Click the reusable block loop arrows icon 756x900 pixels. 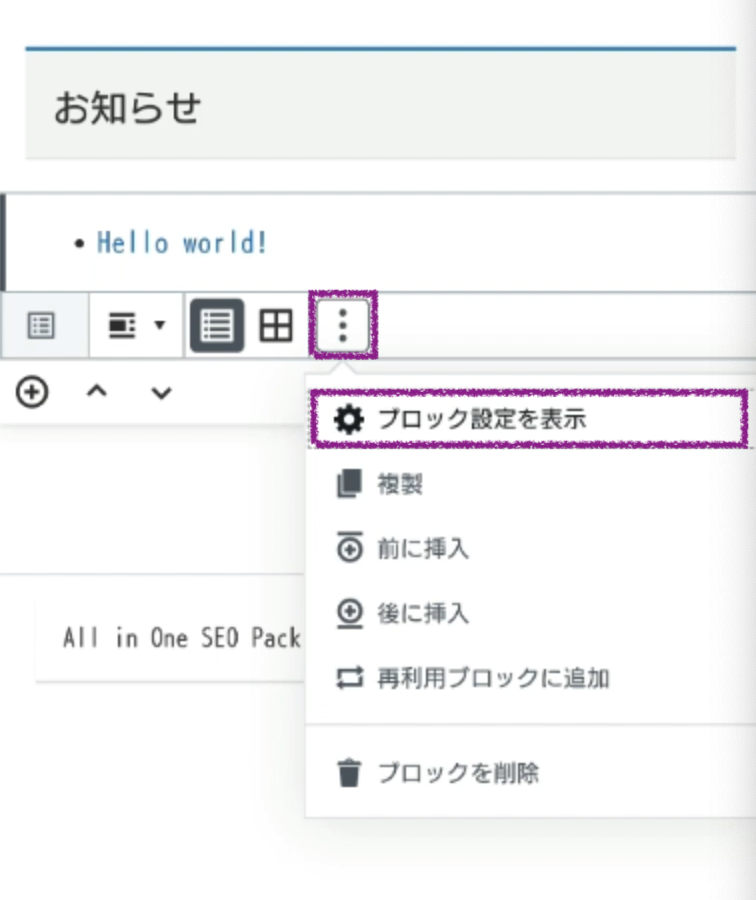pos(348,679)
